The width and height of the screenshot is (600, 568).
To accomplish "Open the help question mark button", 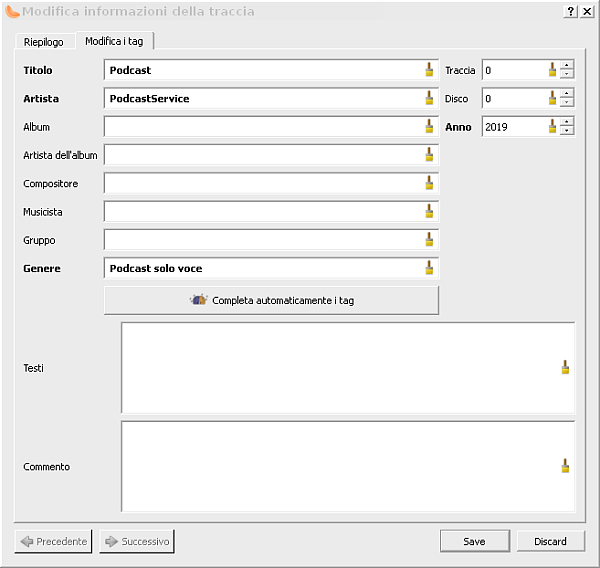I will [570, 11].
